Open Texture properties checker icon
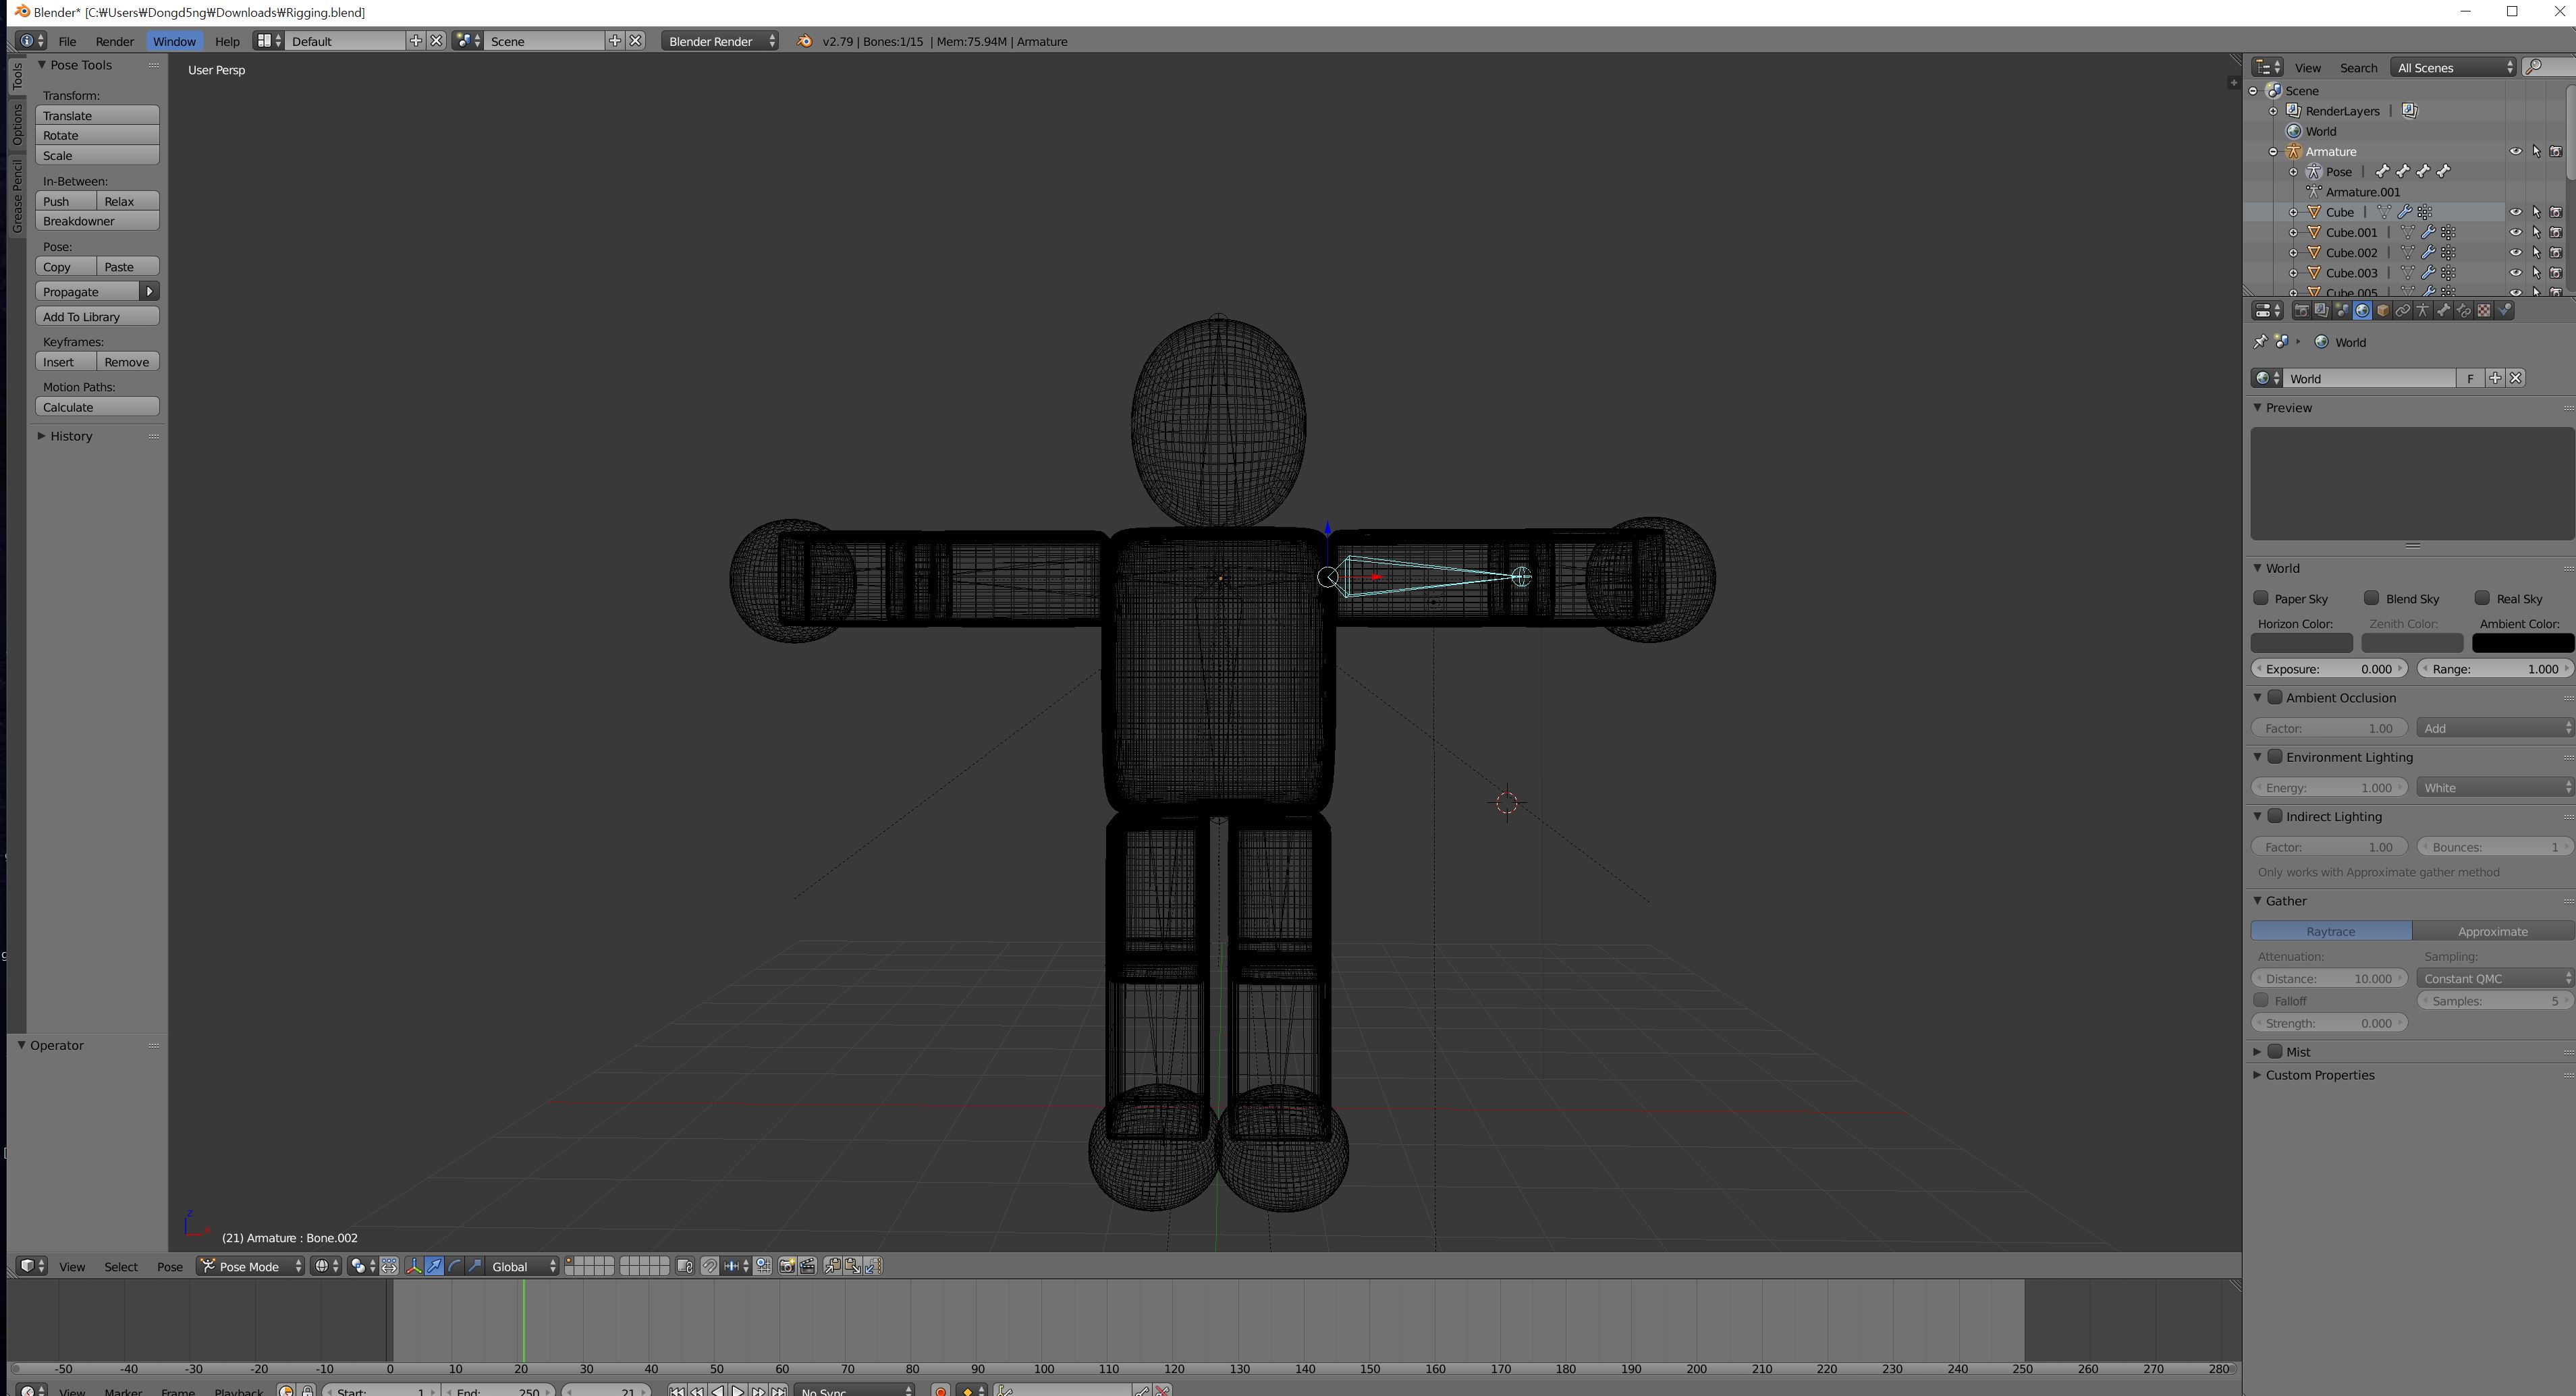The width and height of the screenshot is (2576, 1396). (x=2484, y=310)
